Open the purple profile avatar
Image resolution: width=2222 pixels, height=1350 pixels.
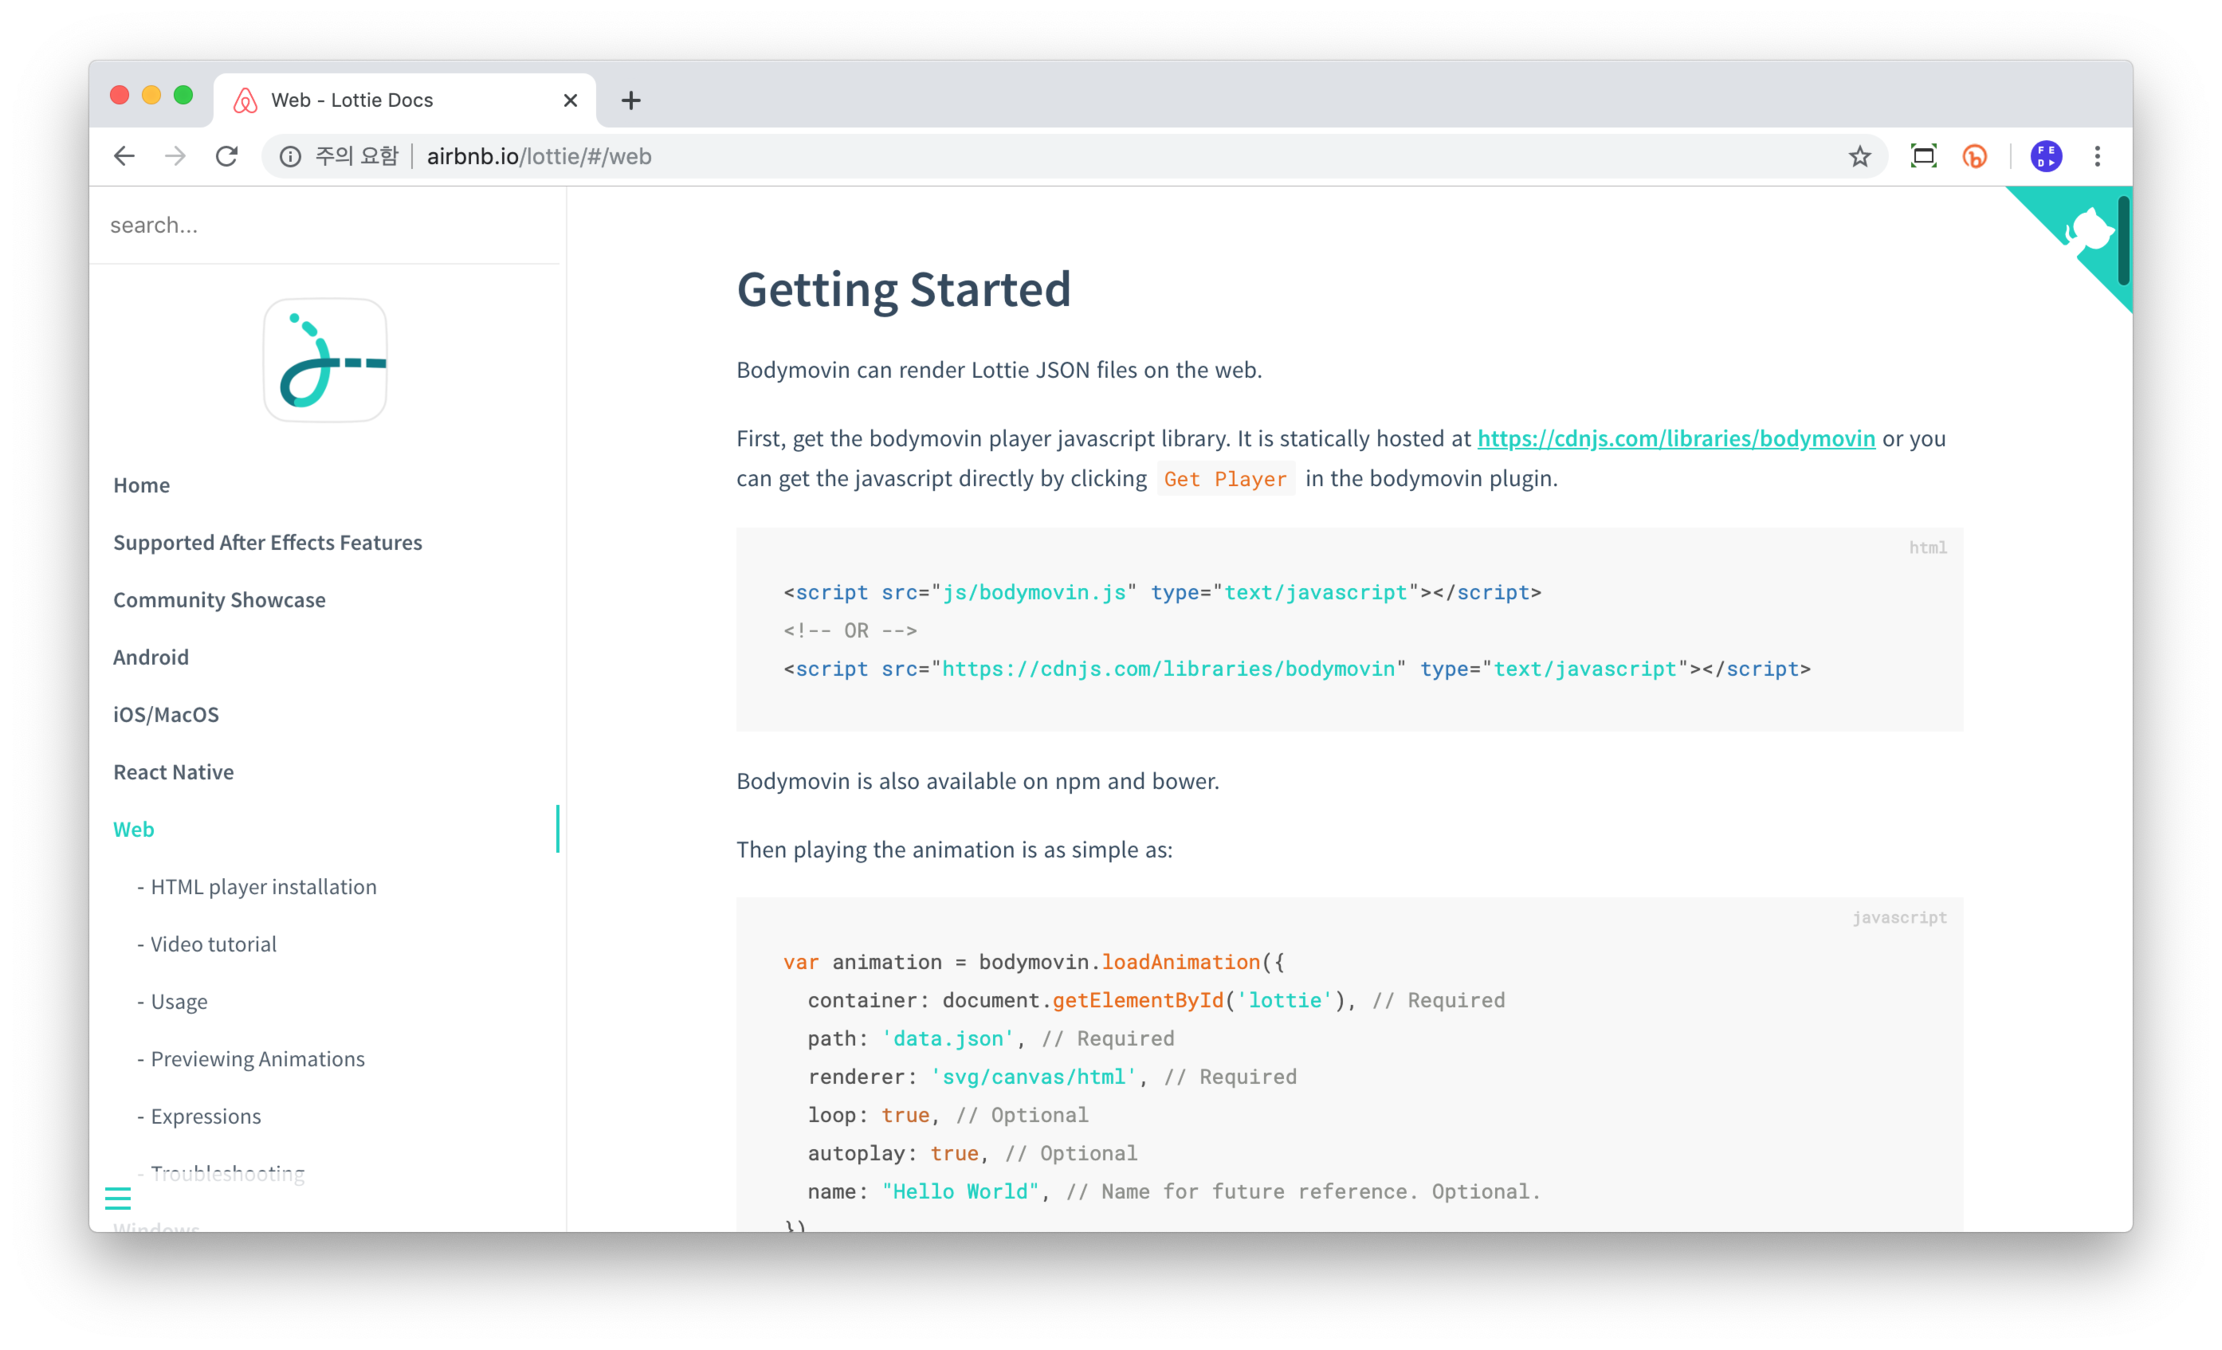2046,156
